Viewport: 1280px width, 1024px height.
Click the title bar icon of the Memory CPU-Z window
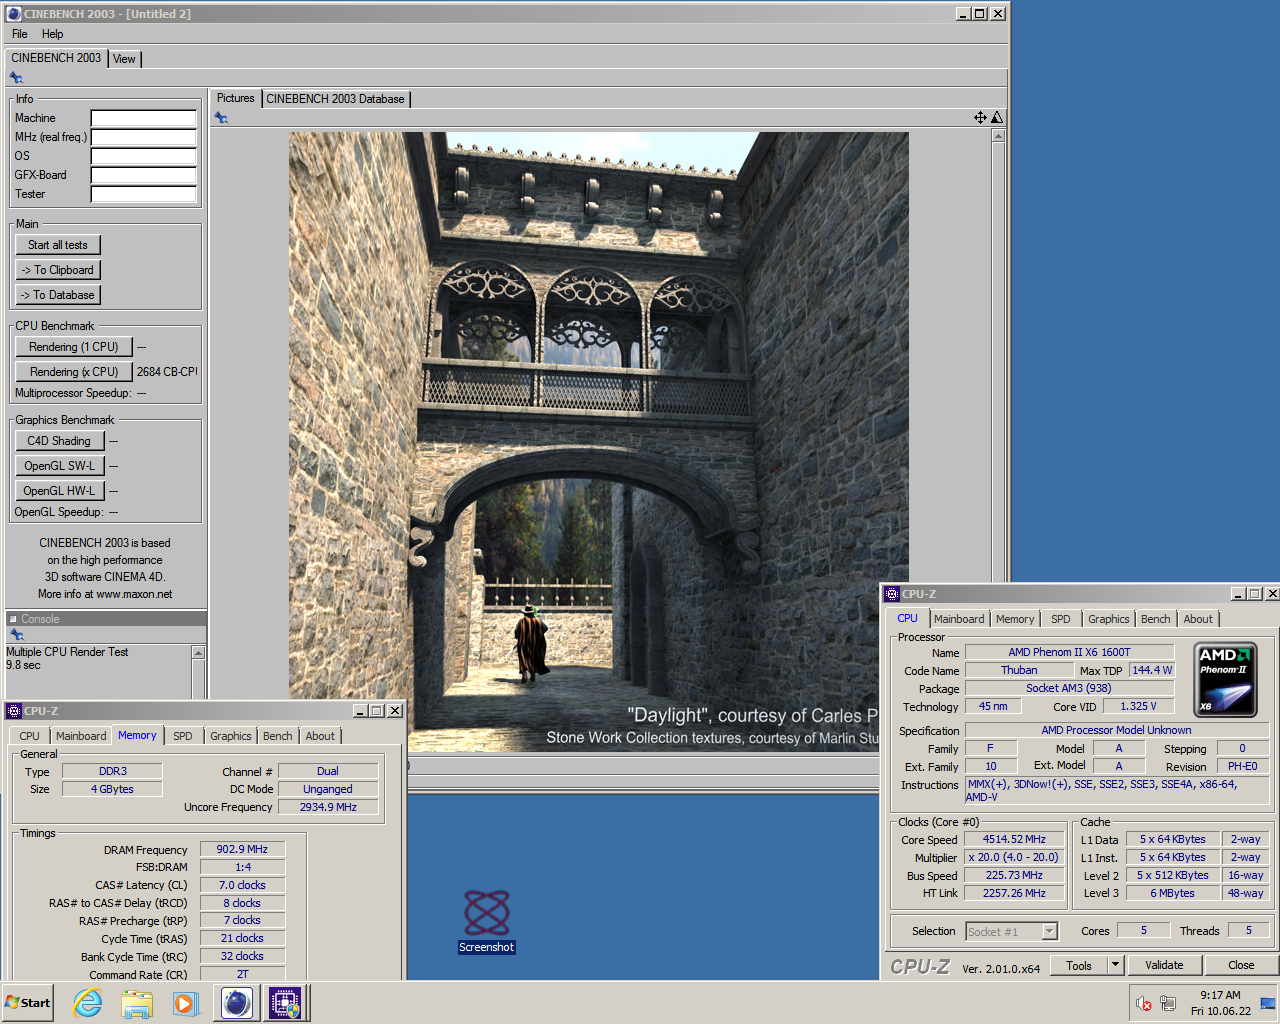click(x=14, y=711)
